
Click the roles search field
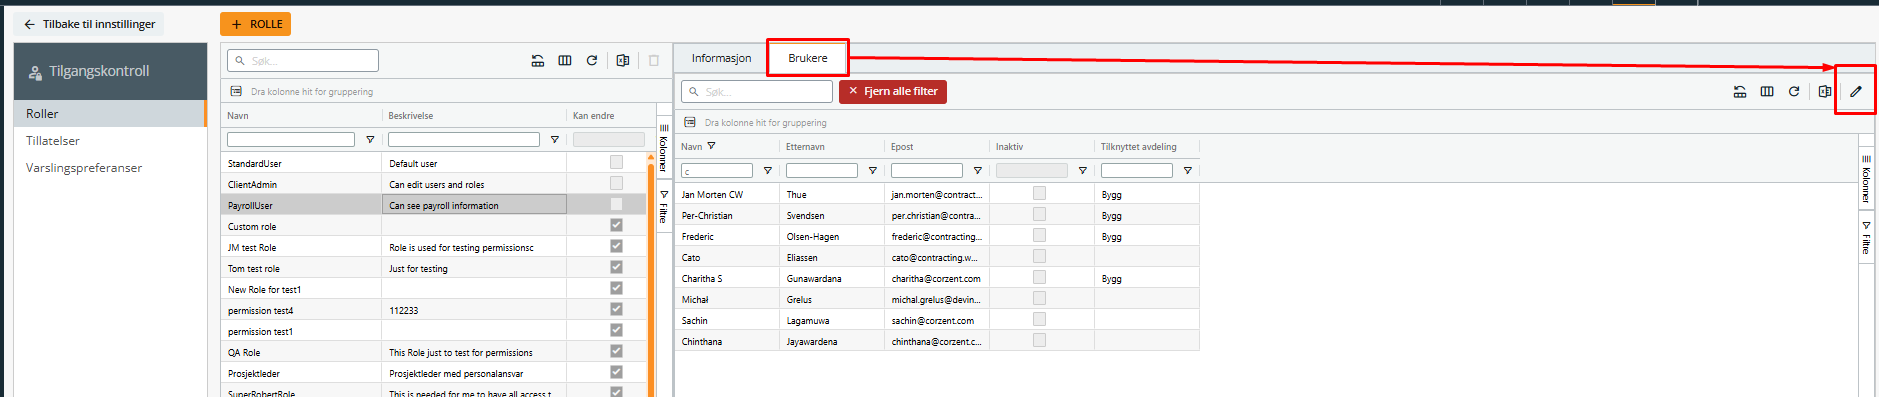coord(303,60)
